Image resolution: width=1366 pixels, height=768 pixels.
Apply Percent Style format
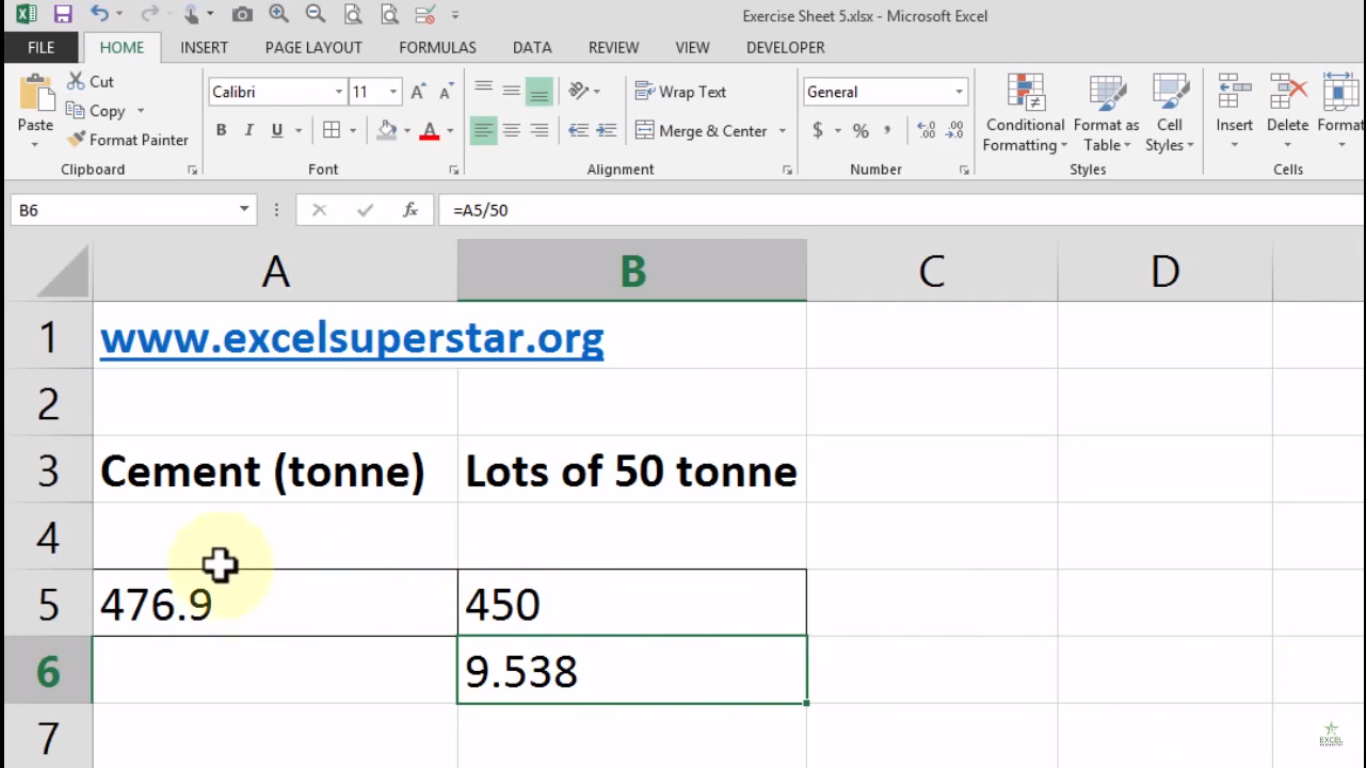pyautogui.click(x=861, y=131)
